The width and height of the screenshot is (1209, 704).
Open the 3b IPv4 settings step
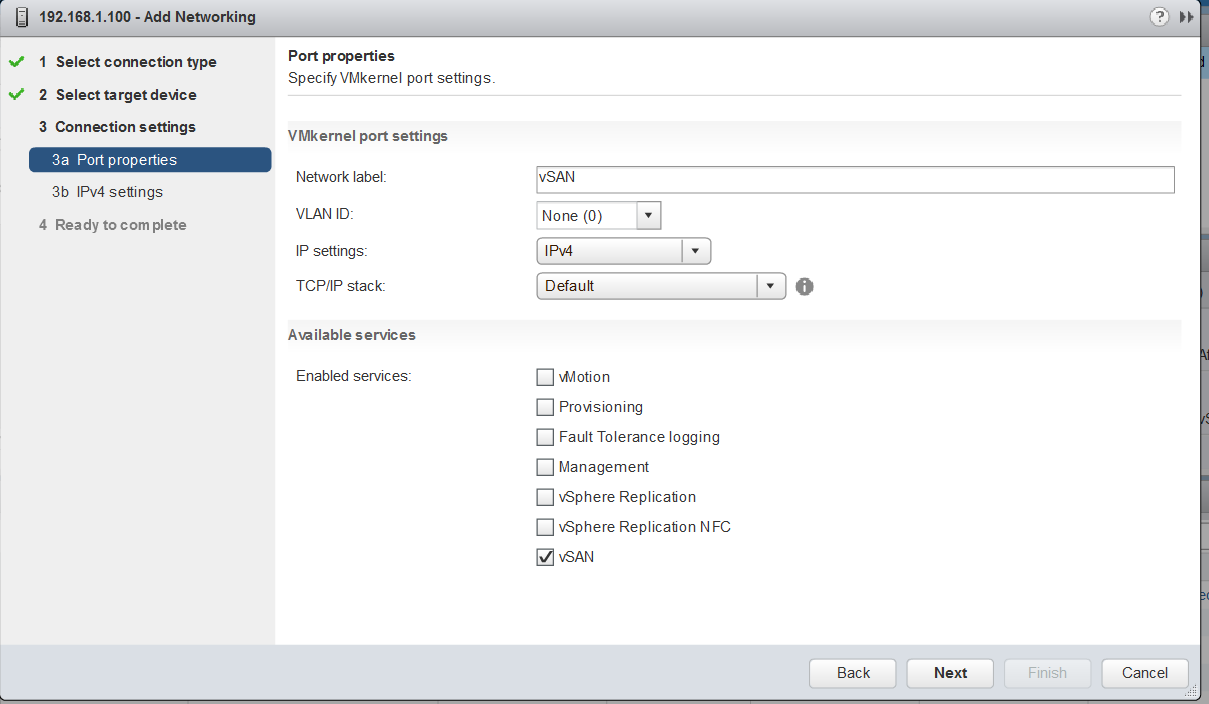click(107, 192)
